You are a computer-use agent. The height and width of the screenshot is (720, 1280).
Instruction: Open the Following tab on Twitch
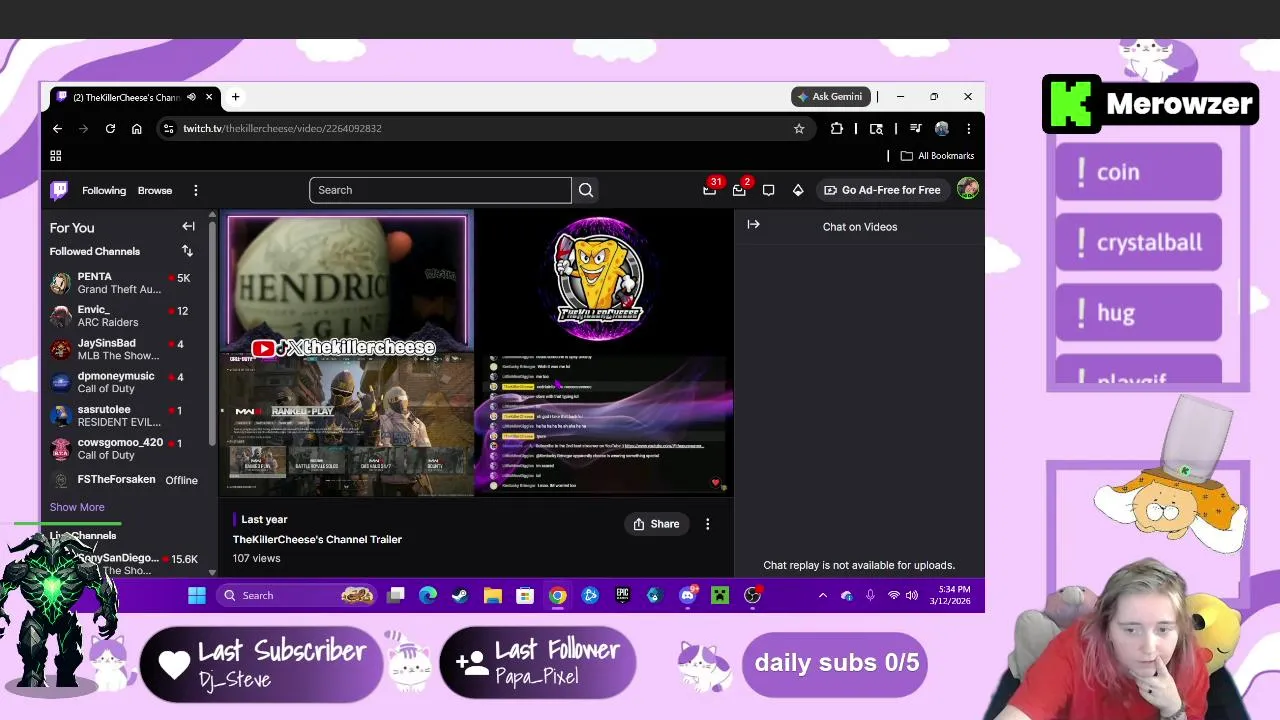coord(104,190)
